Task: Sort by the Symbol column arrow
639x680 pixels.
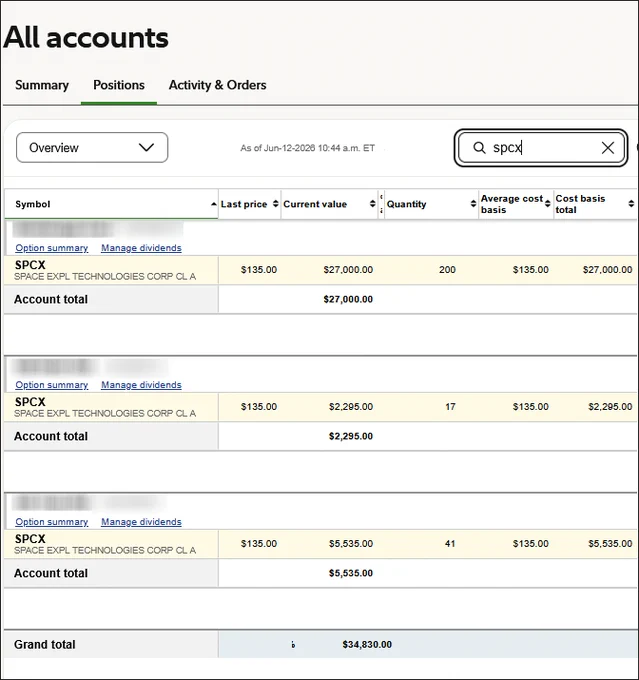Action: click(x=213, y=204)
